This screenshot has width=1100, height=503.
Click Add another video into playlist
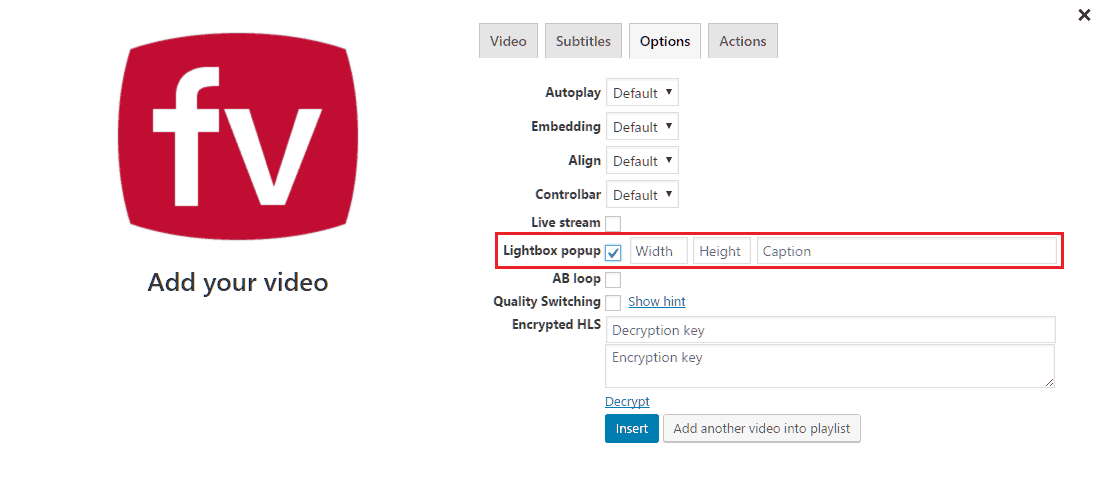761,429
